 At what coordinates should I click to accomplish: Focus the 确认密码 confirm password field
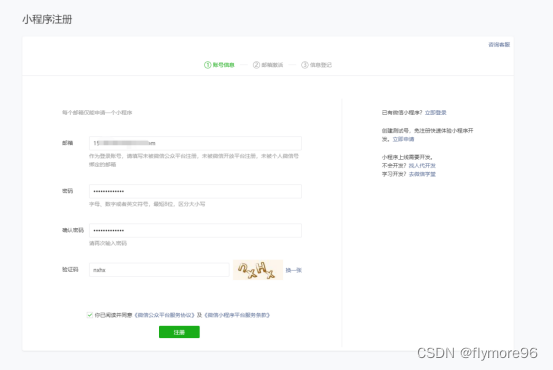pos(195,230)
